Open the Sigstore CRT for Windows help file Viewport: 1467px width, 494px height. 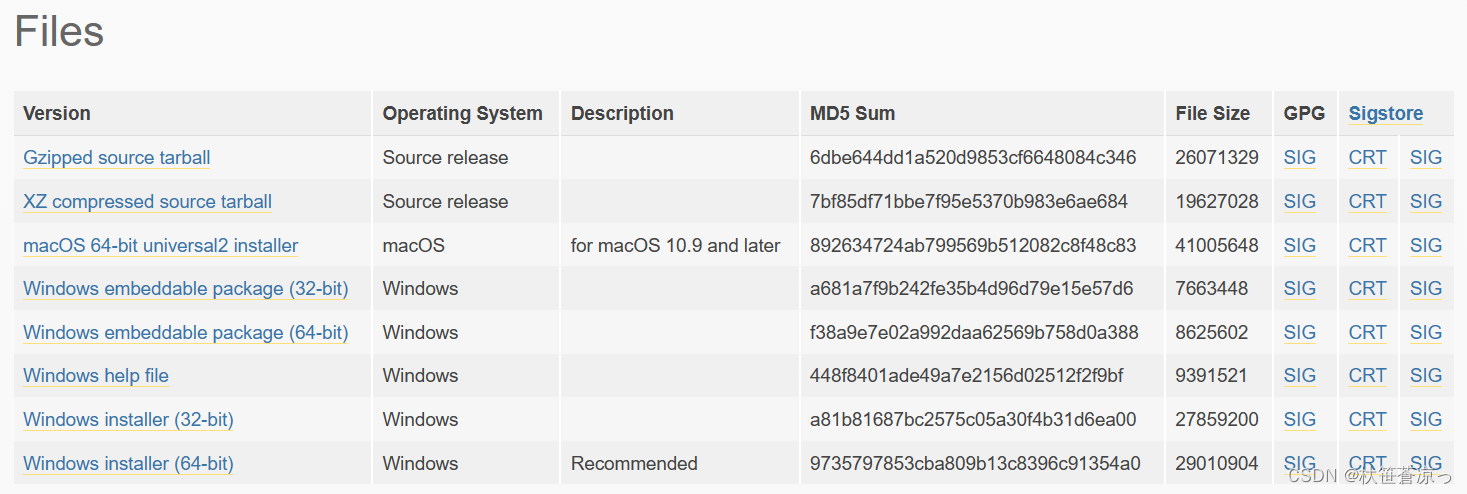pos(1368,376)
